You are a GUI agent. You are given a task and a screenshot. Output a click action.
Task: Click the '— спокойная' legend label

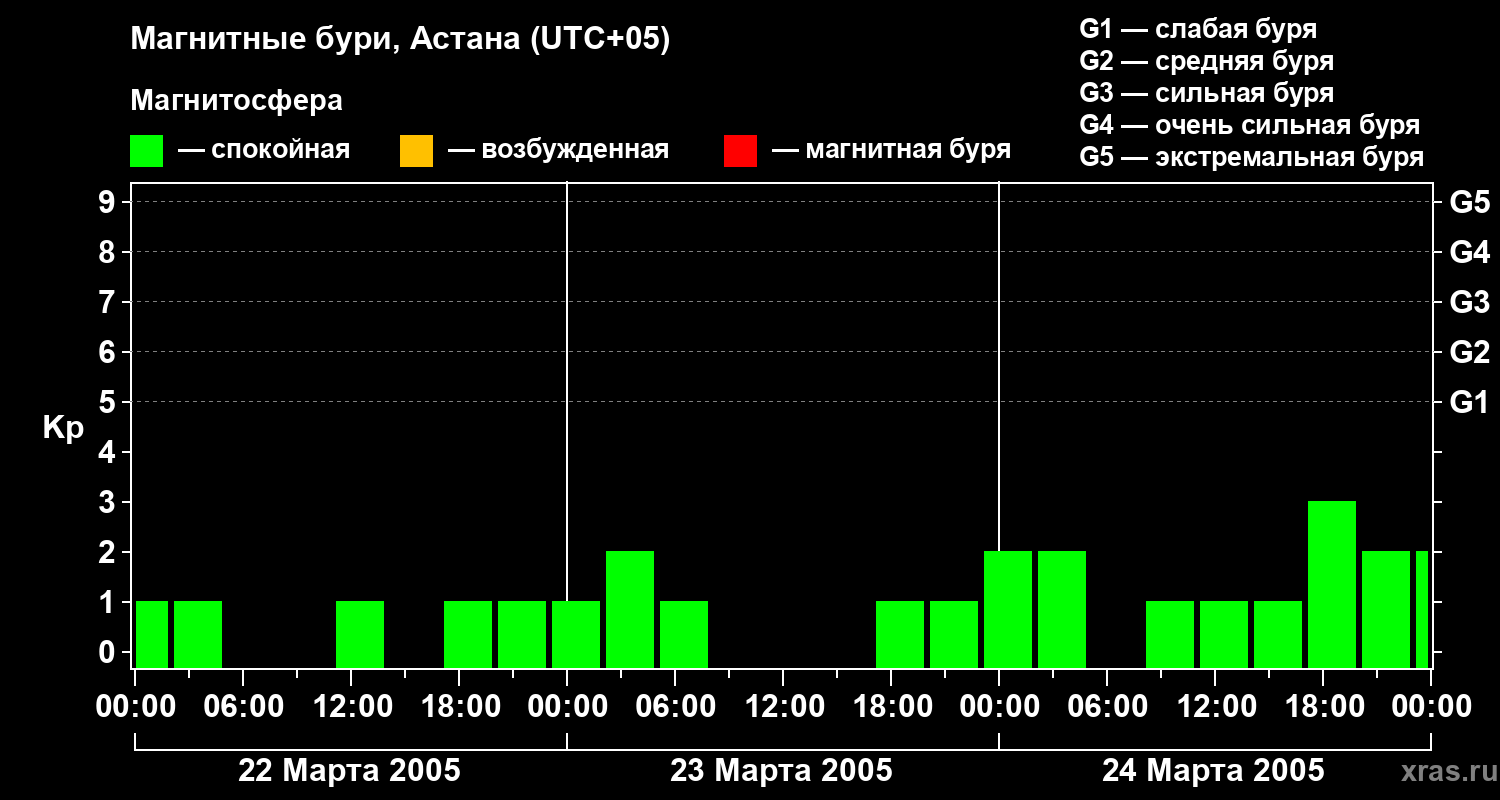click(264, 151)
